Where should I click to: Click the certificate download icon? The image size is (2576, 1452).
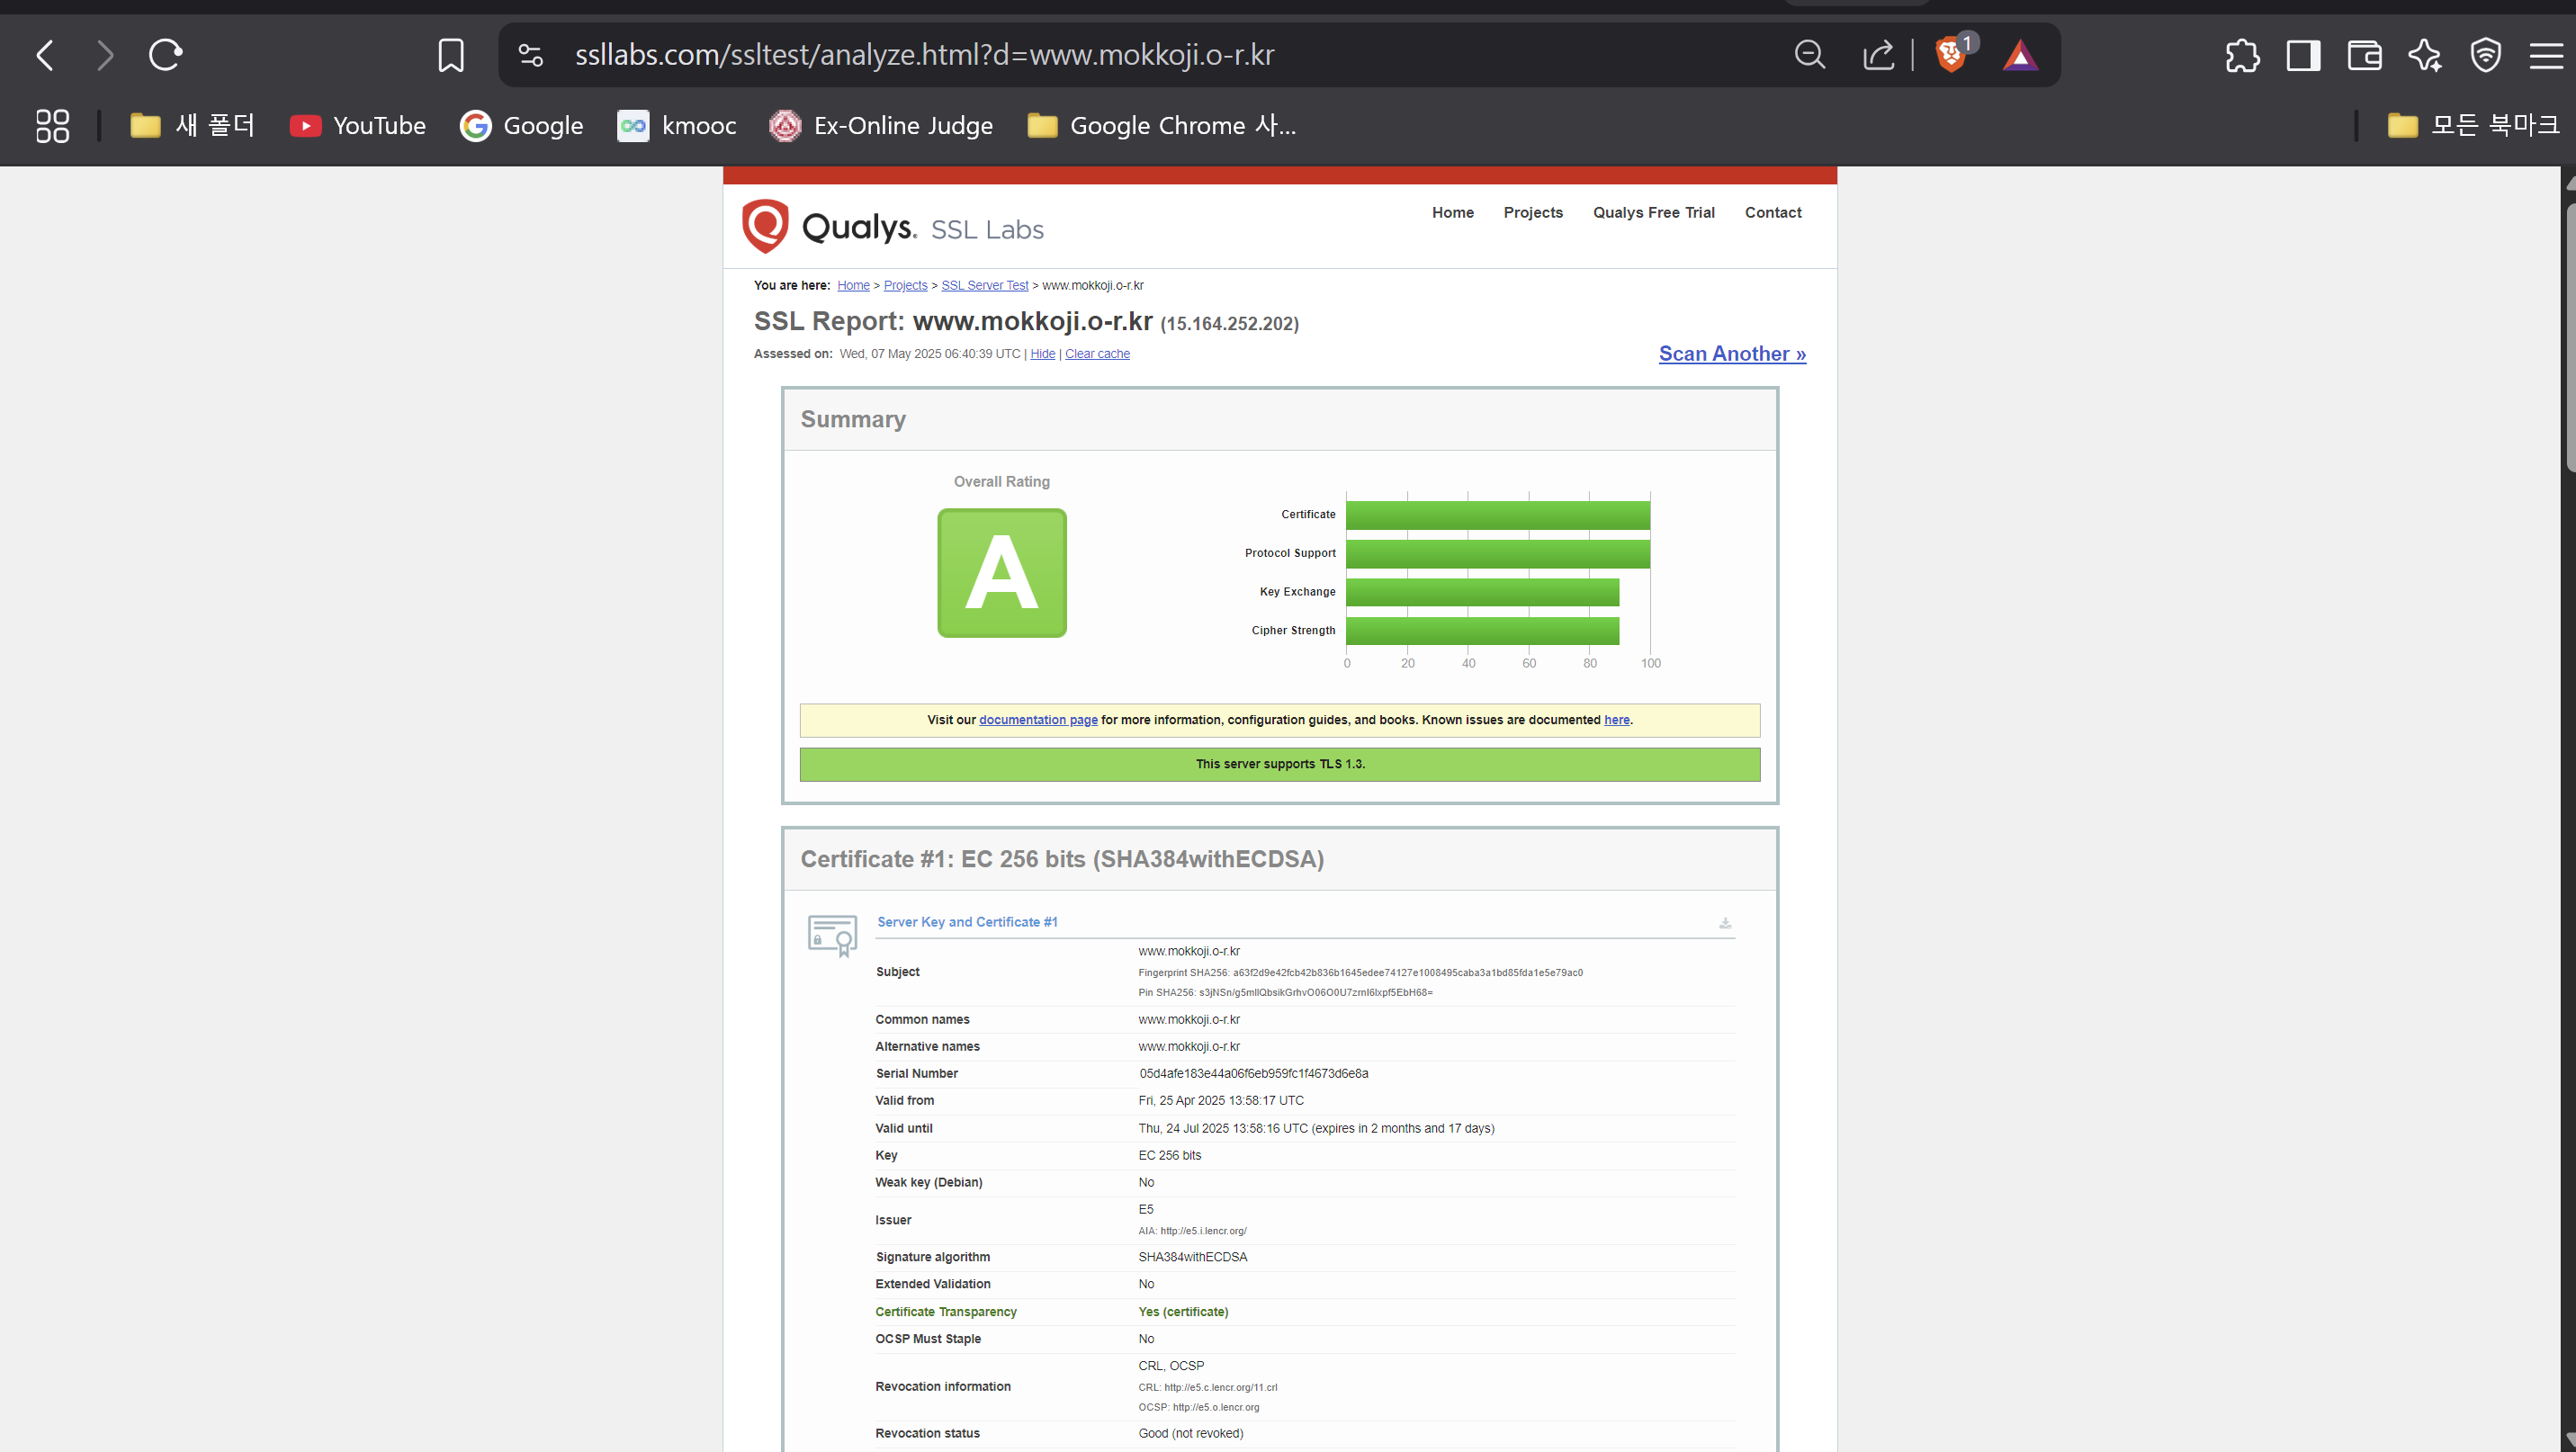(x=1724, y=923)
